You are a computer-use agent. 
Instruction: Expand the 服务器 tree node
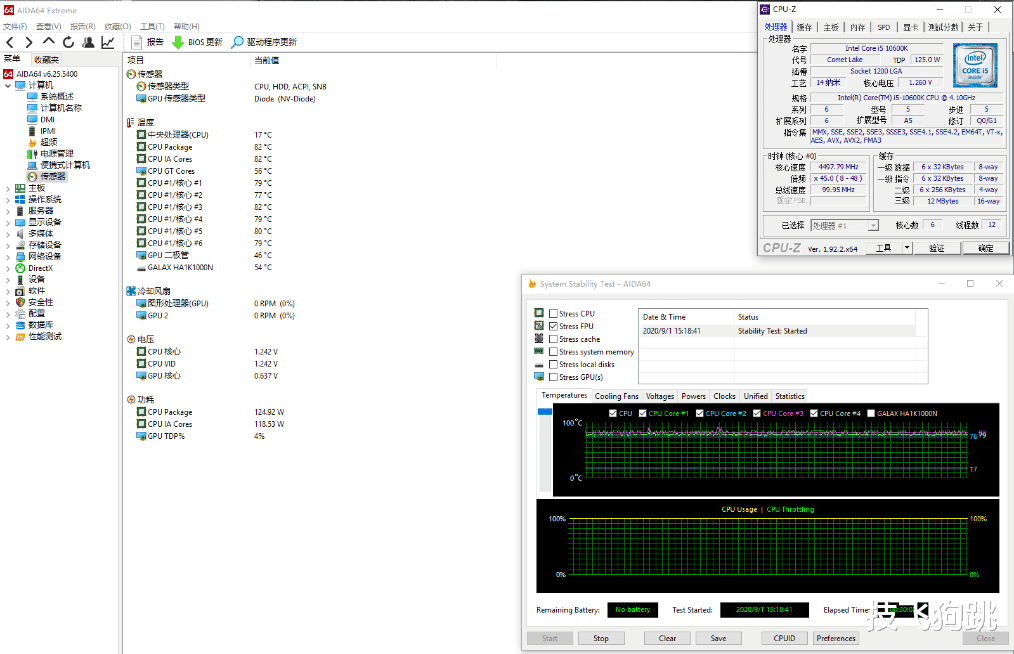pos(8,211)
